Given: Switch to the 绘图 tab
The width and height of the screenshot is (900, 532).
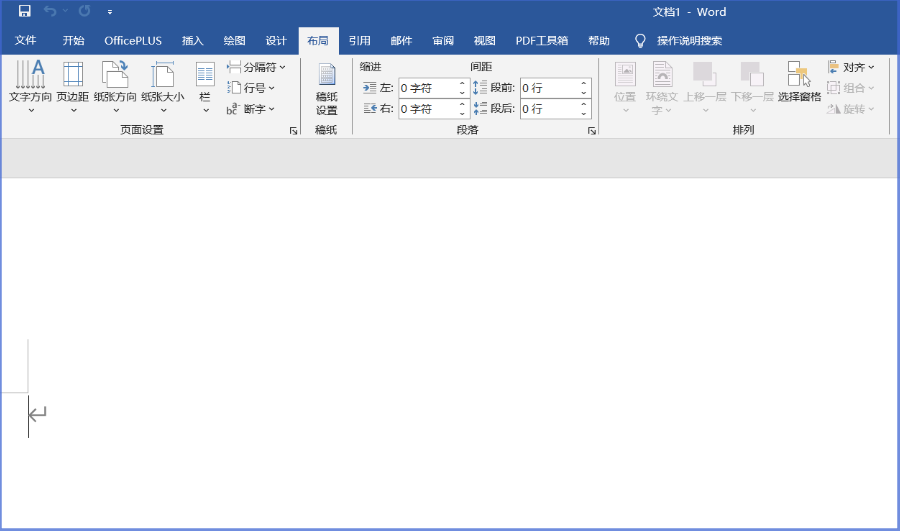Looking at the screenshot, I should [234, 41].
